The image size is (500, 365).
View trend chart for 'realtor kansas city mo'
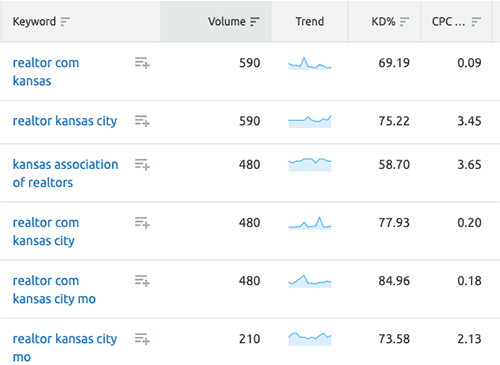click(310, 339)
